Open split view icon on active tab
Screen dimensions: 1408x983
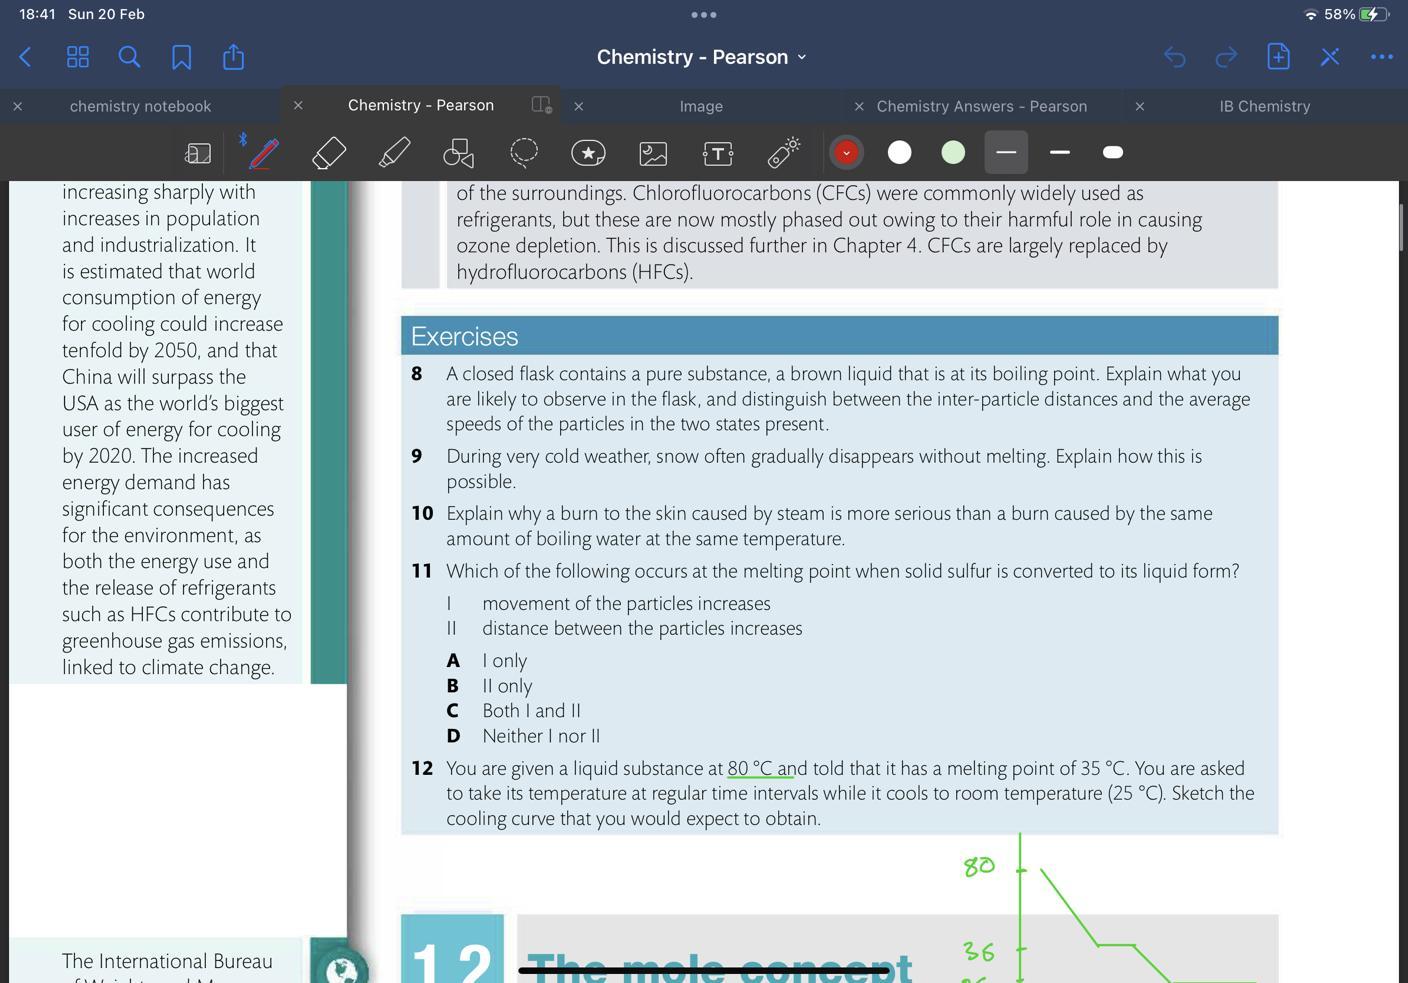point(541,105)
